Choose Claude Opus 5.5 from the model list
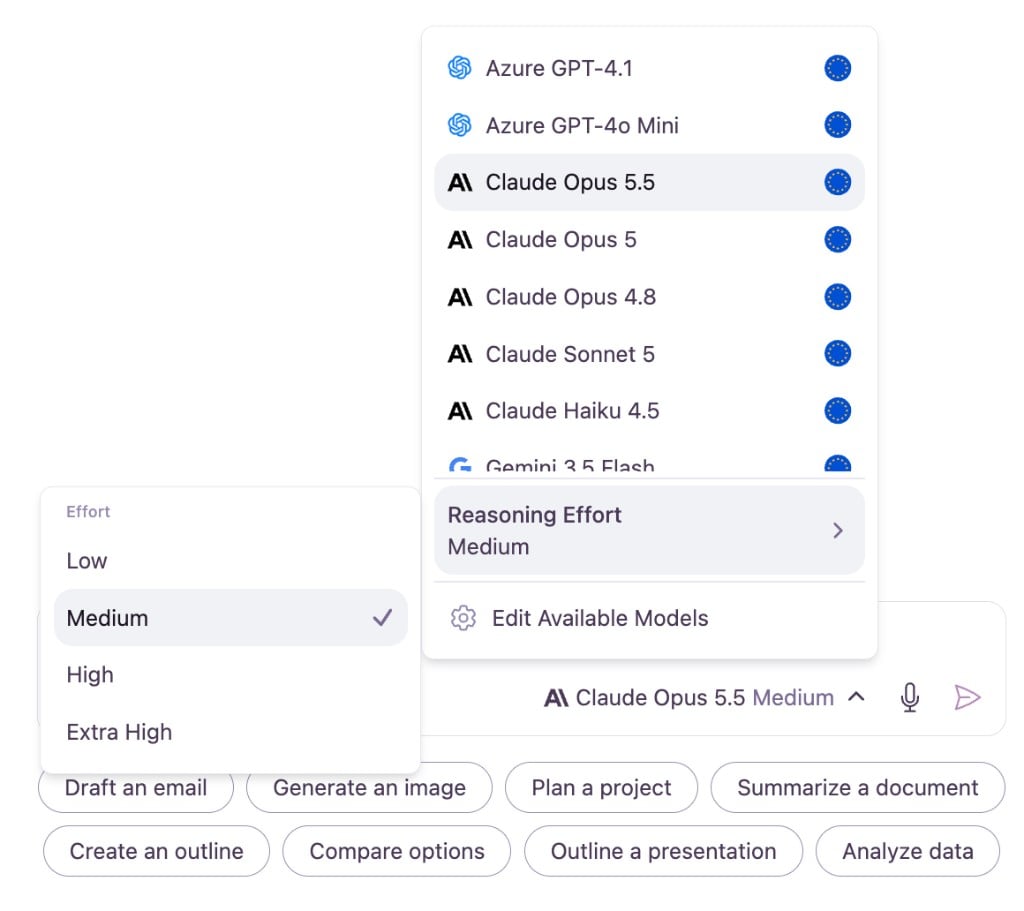Image resolution: width=1024 pixels, height=911 pixels. pos(649,182)
